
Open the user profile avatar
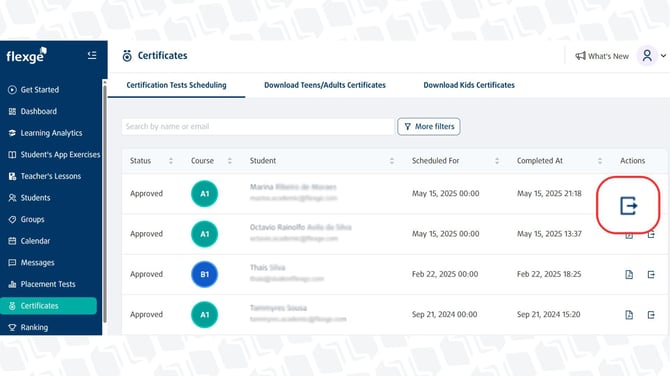click(x=647, y=56)
